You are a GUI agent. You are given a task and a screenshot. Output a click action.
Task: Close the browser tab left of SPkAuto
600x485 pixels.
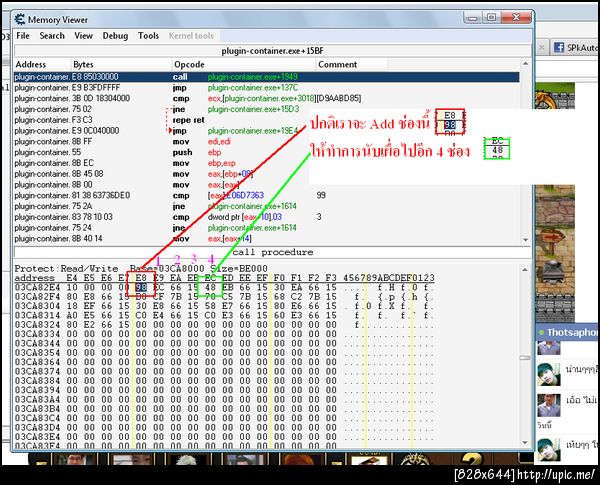coord(541,47)
